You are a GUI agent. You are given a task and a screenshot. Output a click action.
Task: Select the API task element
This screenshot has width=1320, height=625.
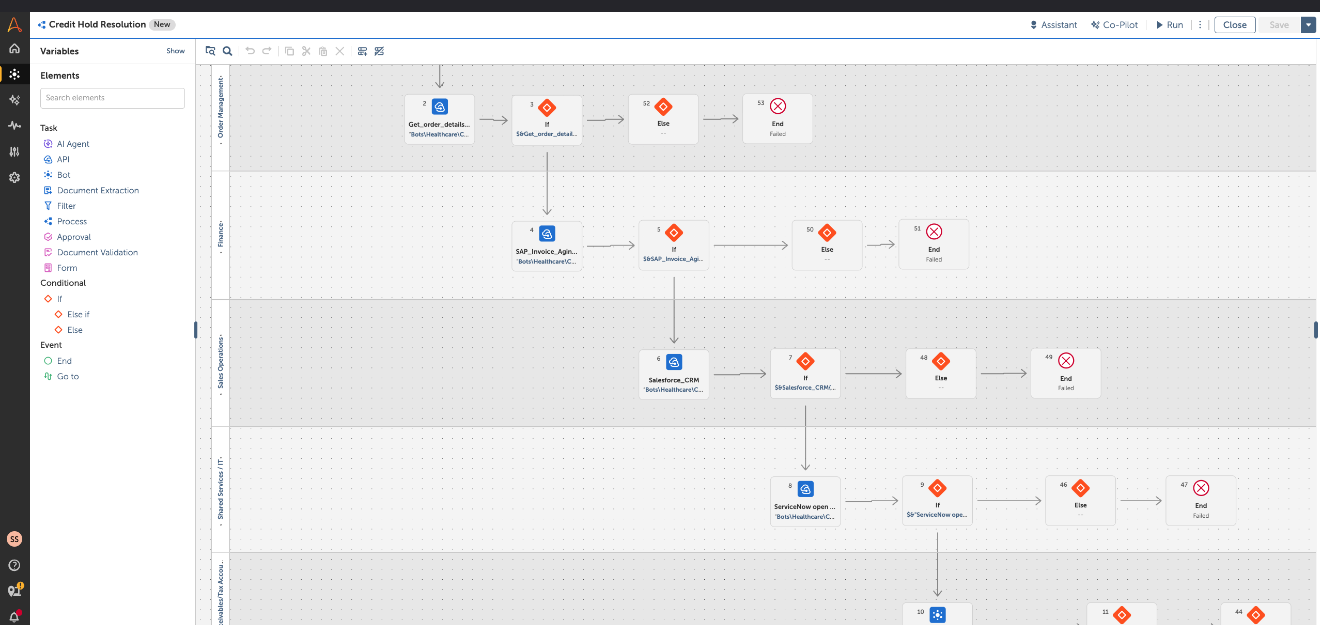pos(56,159)
